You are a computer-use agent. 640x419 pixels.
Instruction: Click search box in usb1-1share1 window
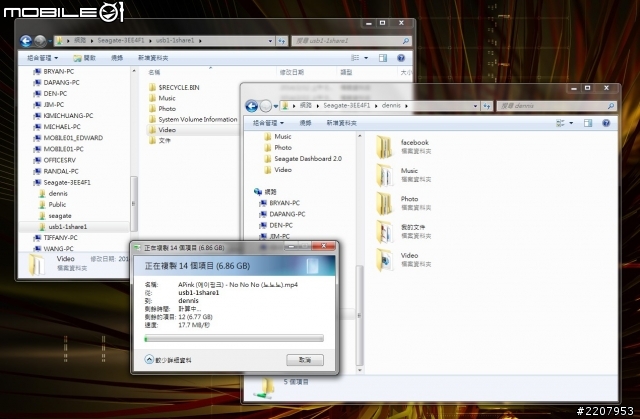pos(351,41)
